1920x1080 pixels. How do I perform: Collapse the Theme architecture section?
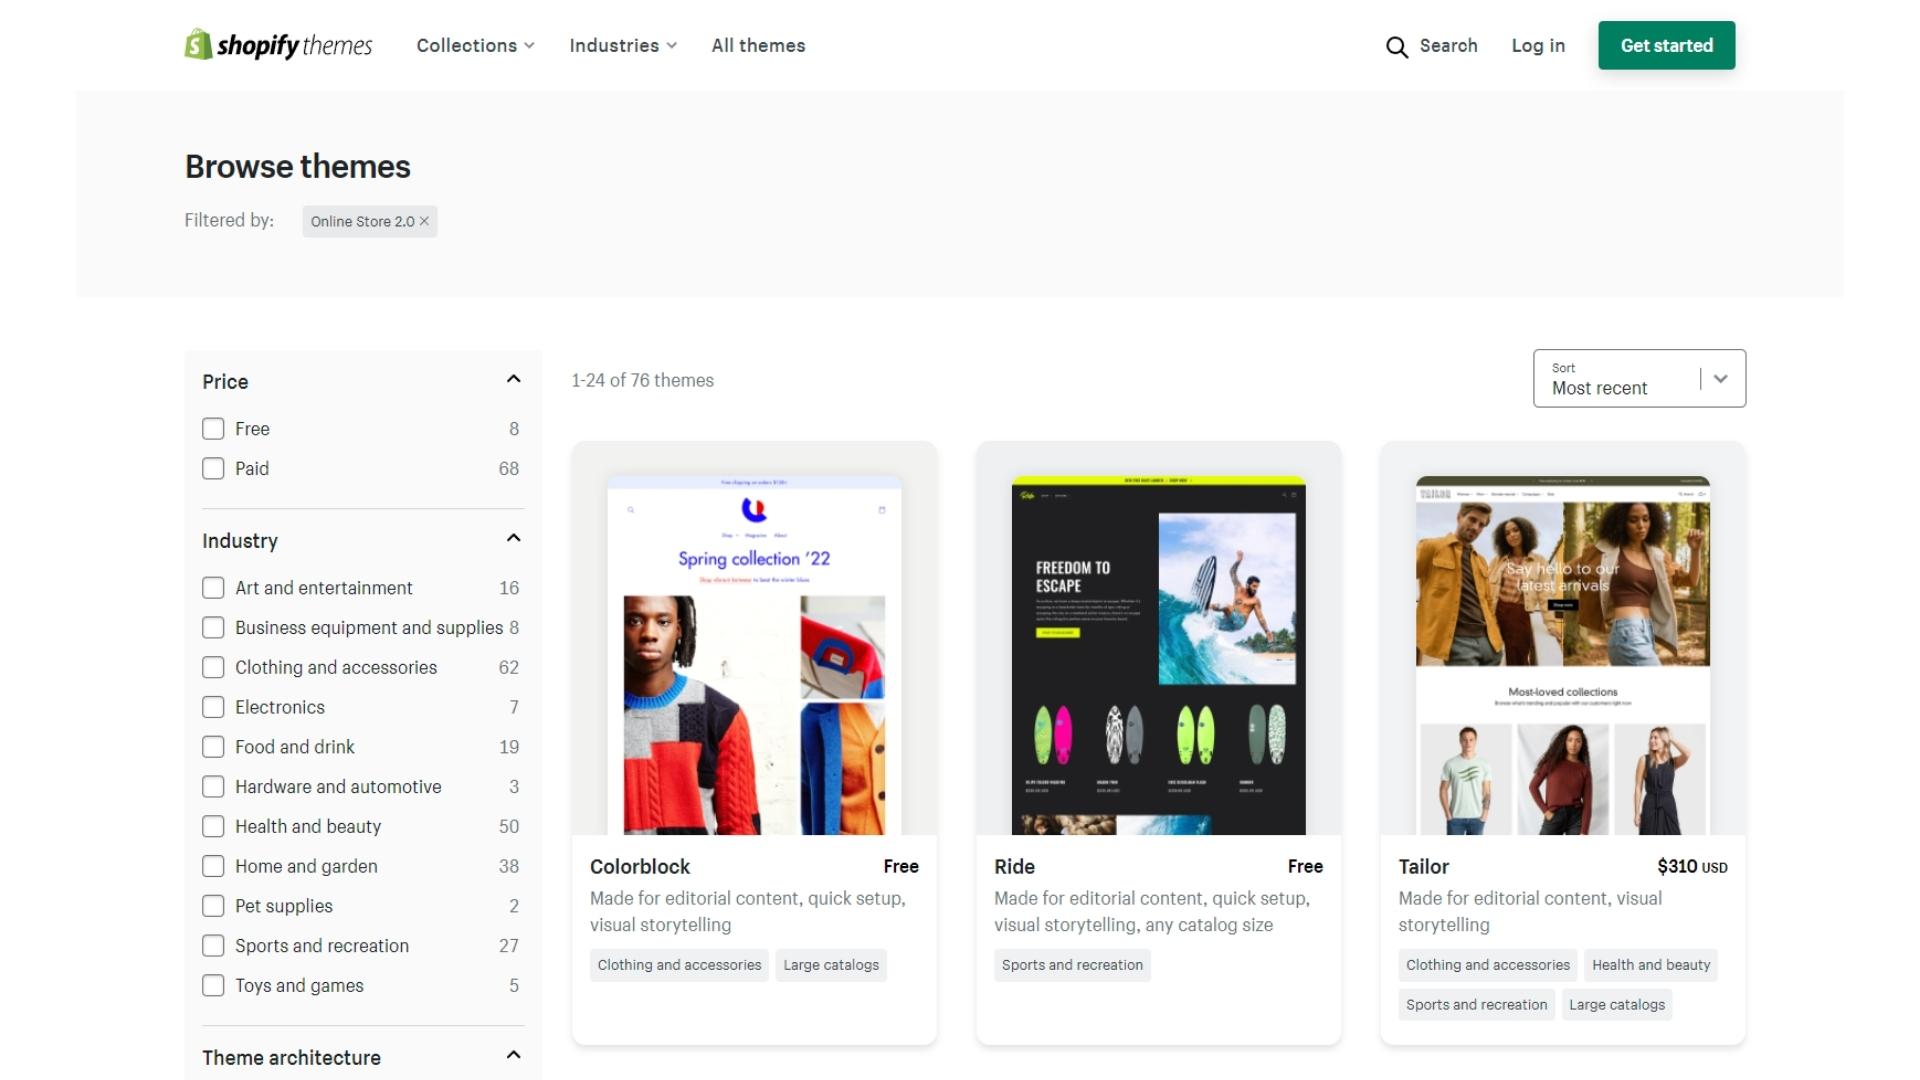513,1056
